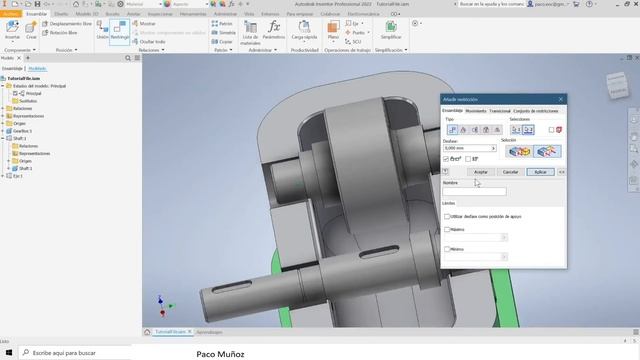The height and width of the screenshot is (360, 640).
Task: Click the Windows search box
Action: (76, 353)
